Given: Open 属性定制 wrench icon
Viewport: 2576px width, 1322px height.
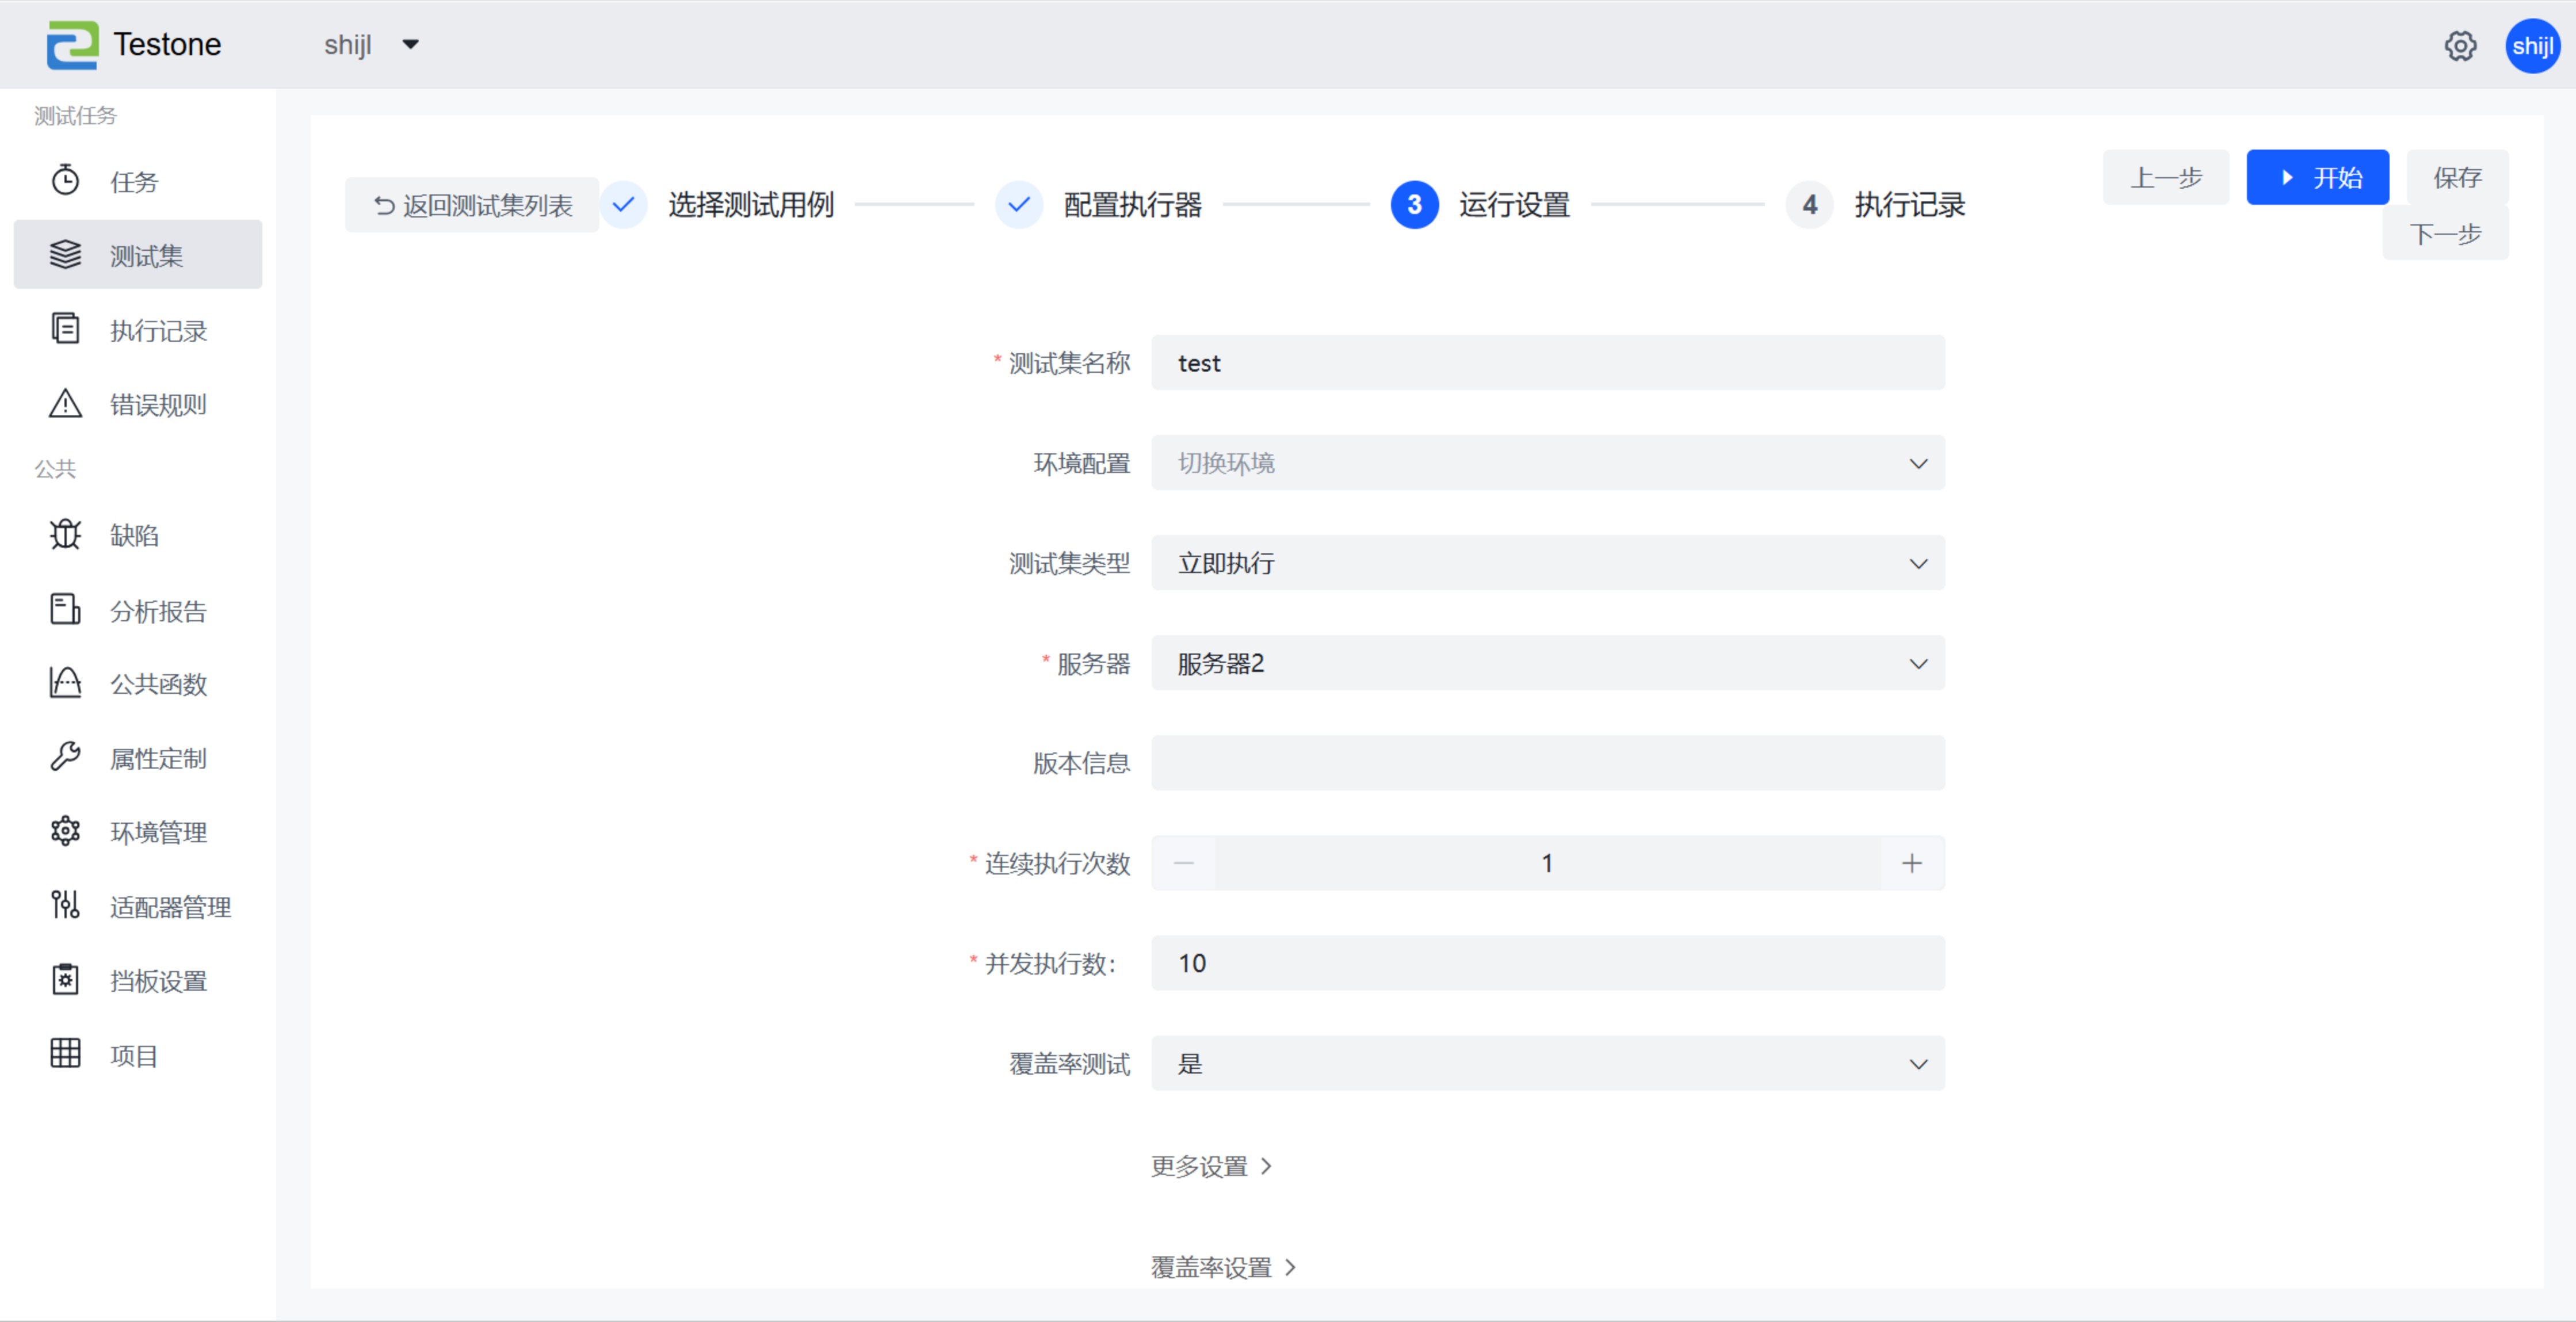Looking at the screenshot, I should (x=65, y=758).
